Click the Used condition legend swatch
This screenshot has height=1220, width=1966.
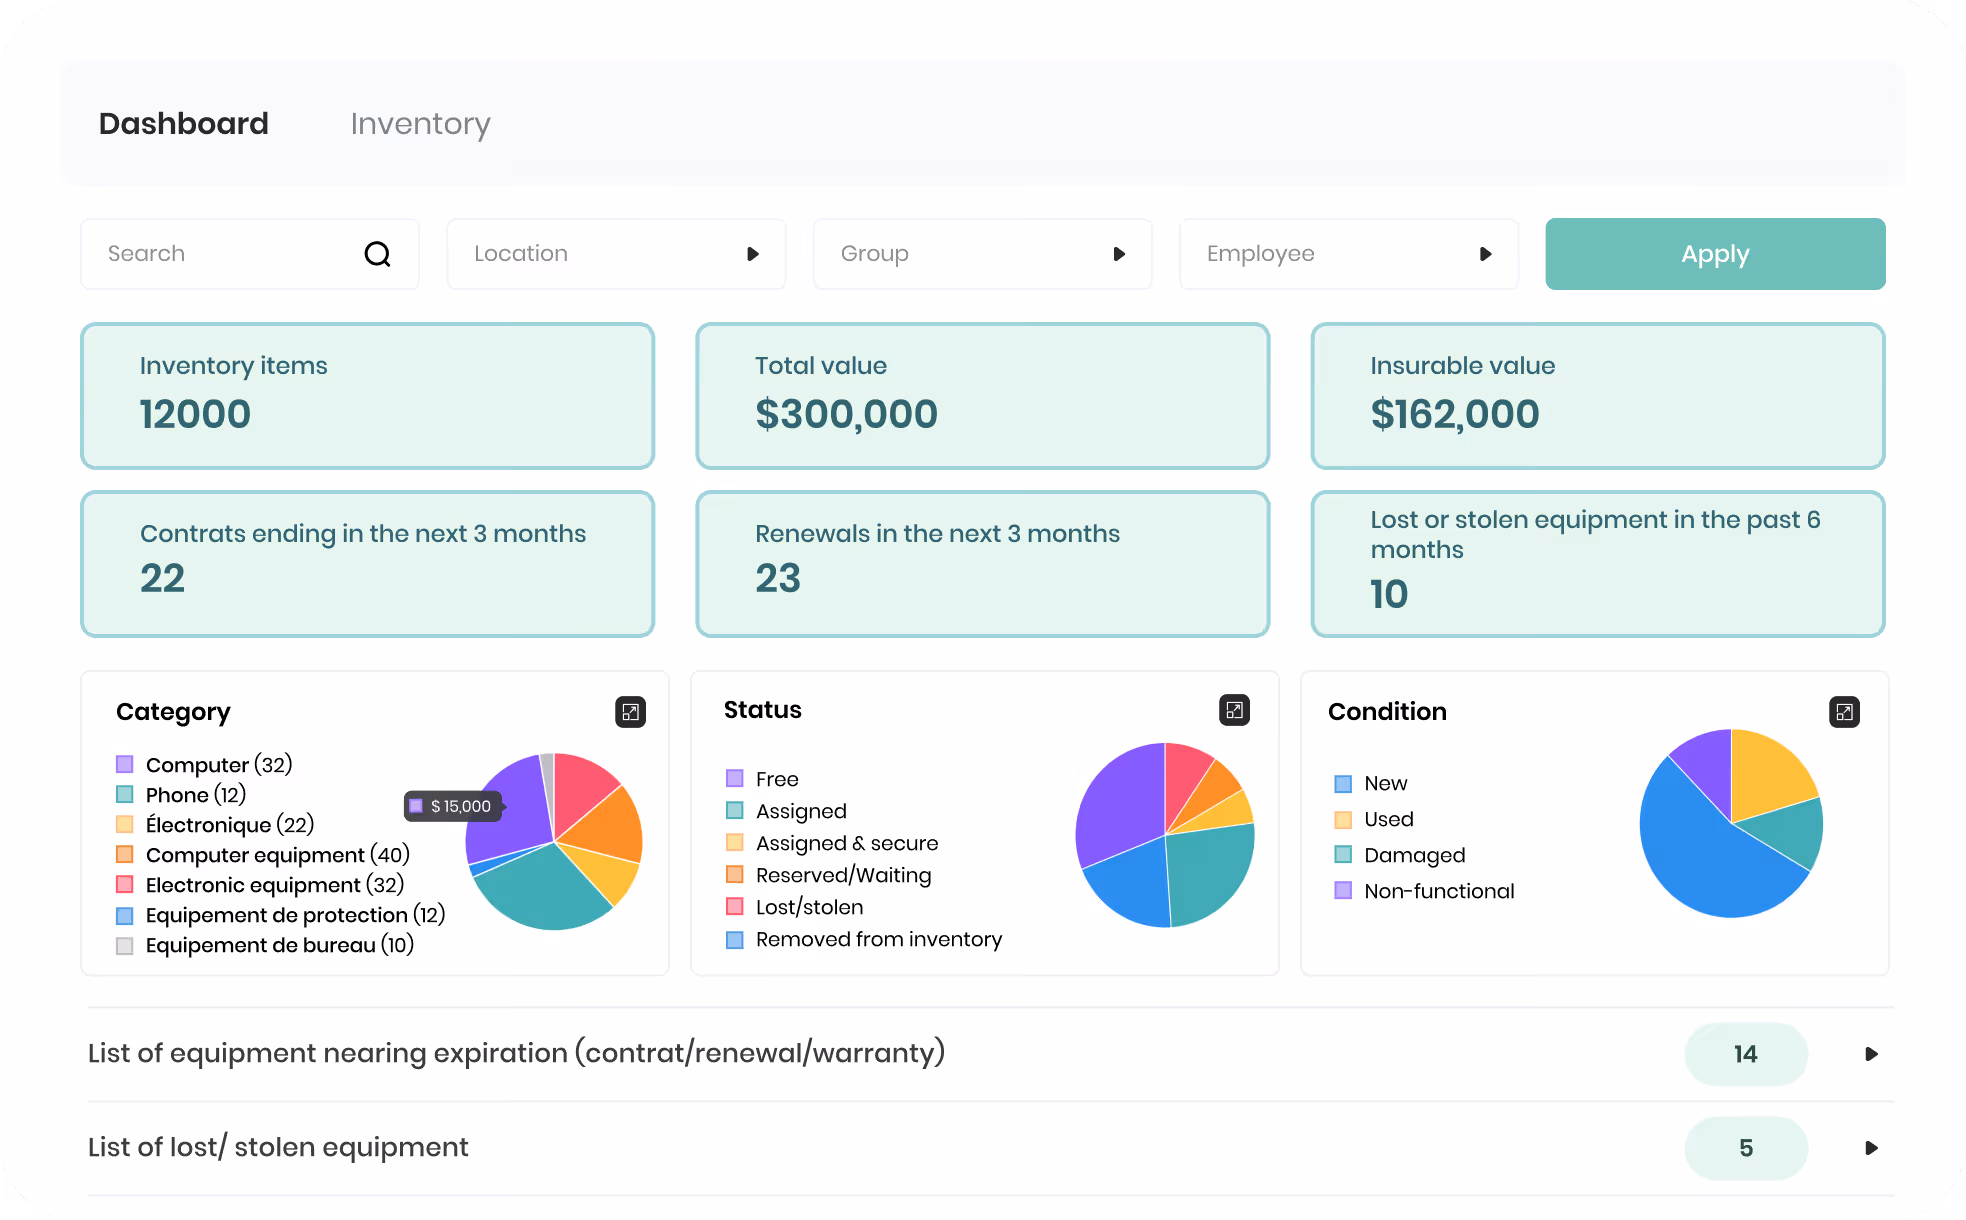click(1343, 819)
